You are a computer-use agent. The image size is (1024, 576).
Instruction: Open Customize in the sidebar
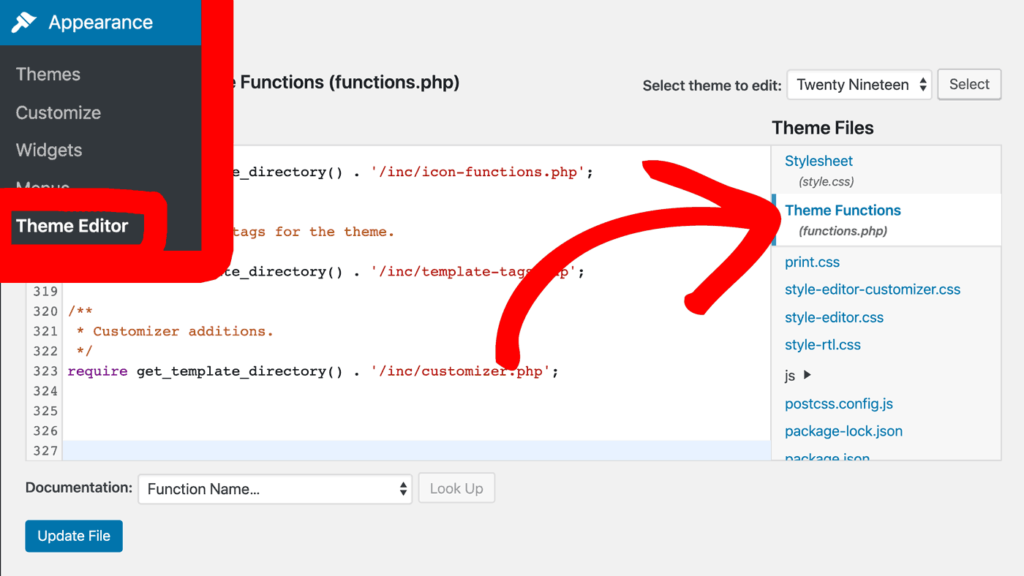point(58,113)
